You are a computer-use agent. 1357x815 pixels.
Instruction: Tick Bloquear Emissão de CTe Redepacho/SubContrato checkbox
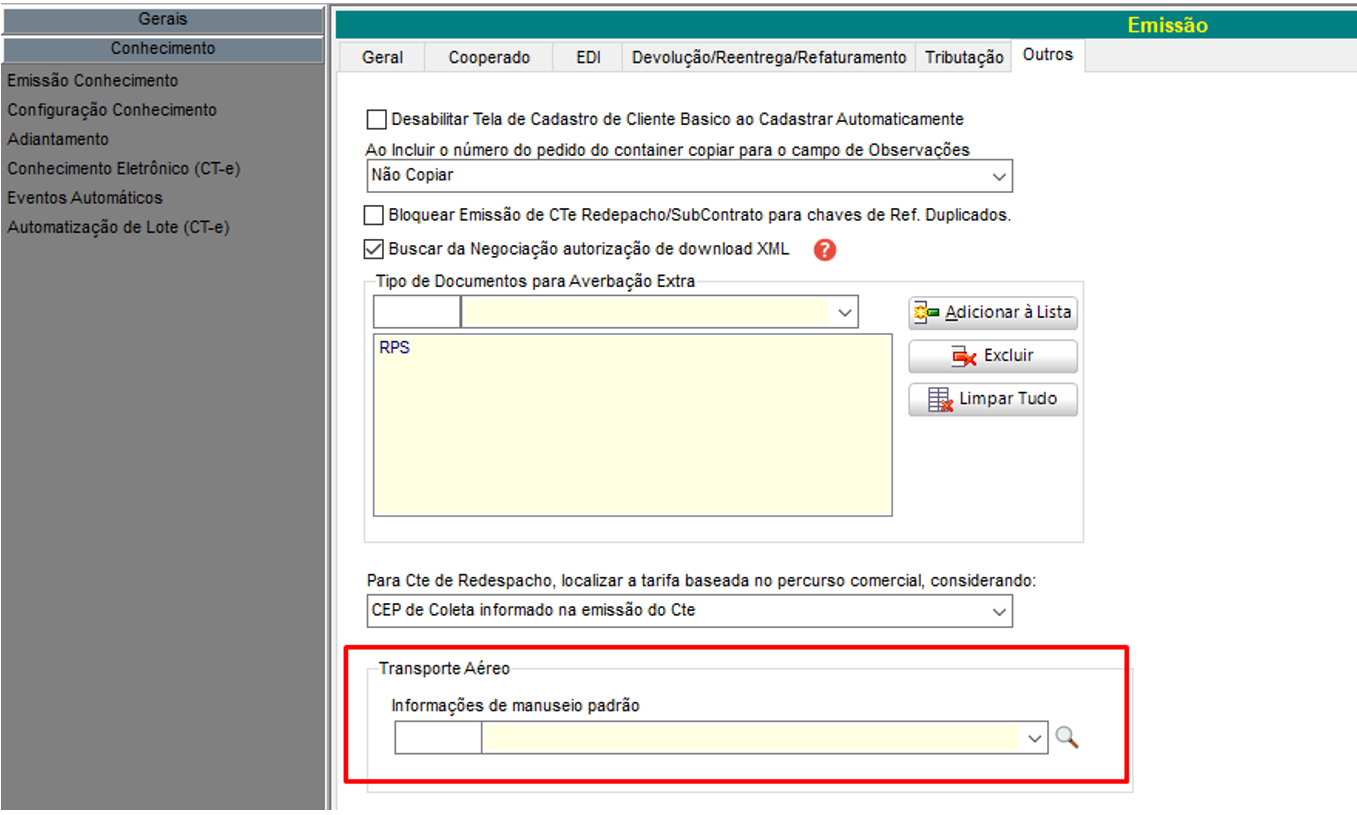tap(373, 215)
